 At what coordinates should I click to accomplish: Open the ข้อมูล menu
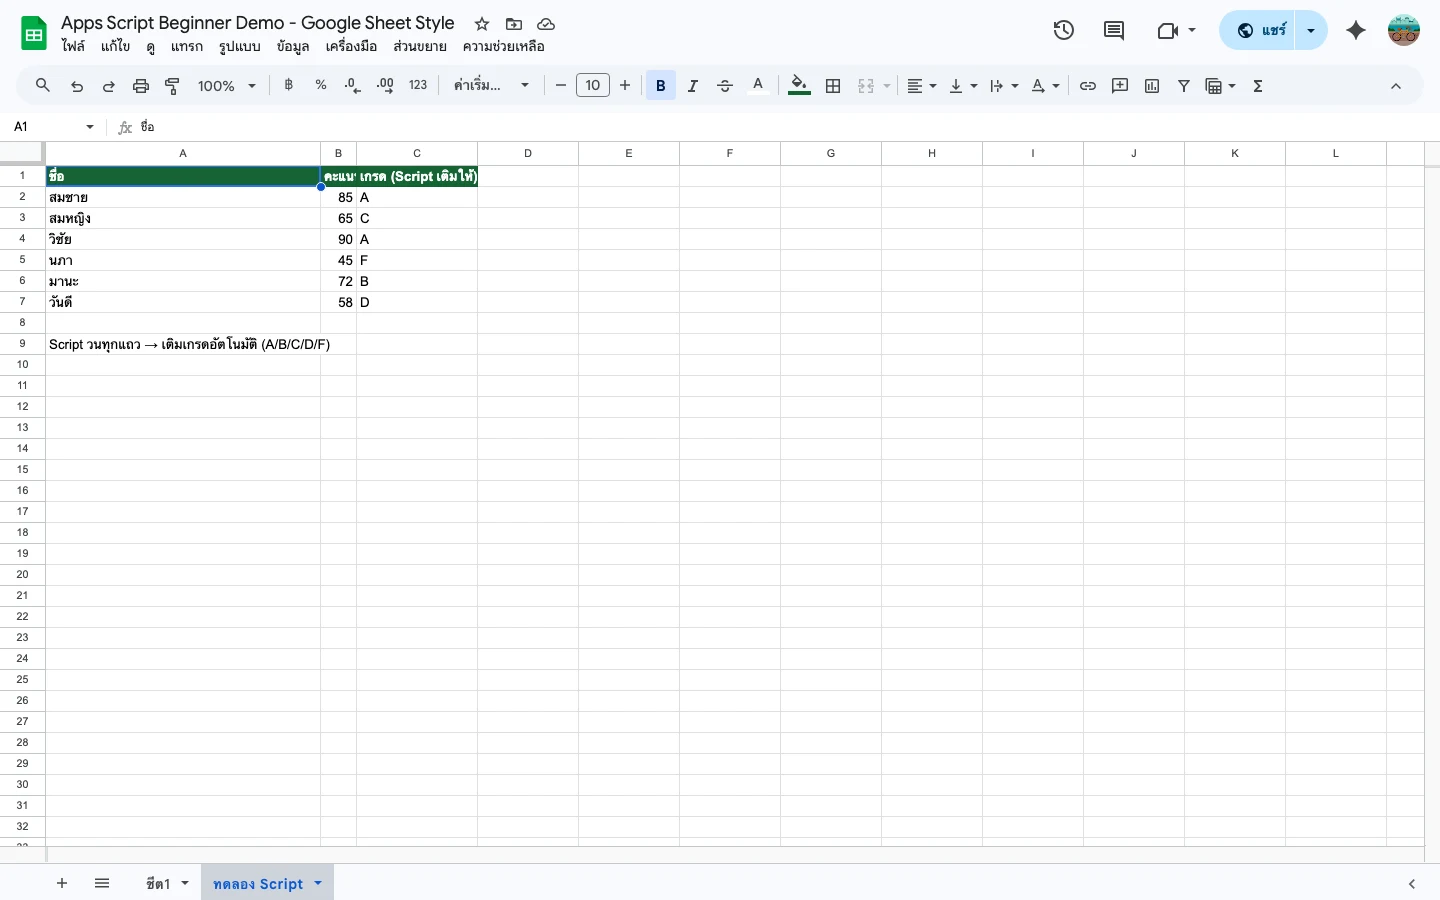coord(293,47)
